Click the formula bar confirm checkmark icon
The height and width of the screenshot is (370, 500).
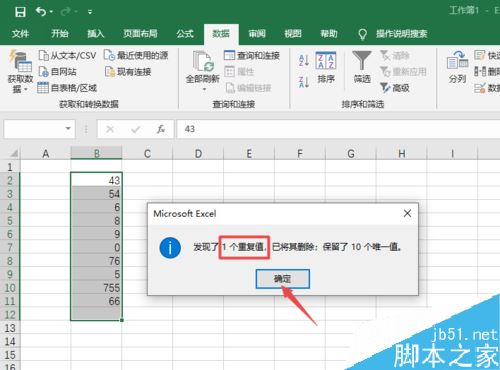pyautogui.click(x=135, y=129)
